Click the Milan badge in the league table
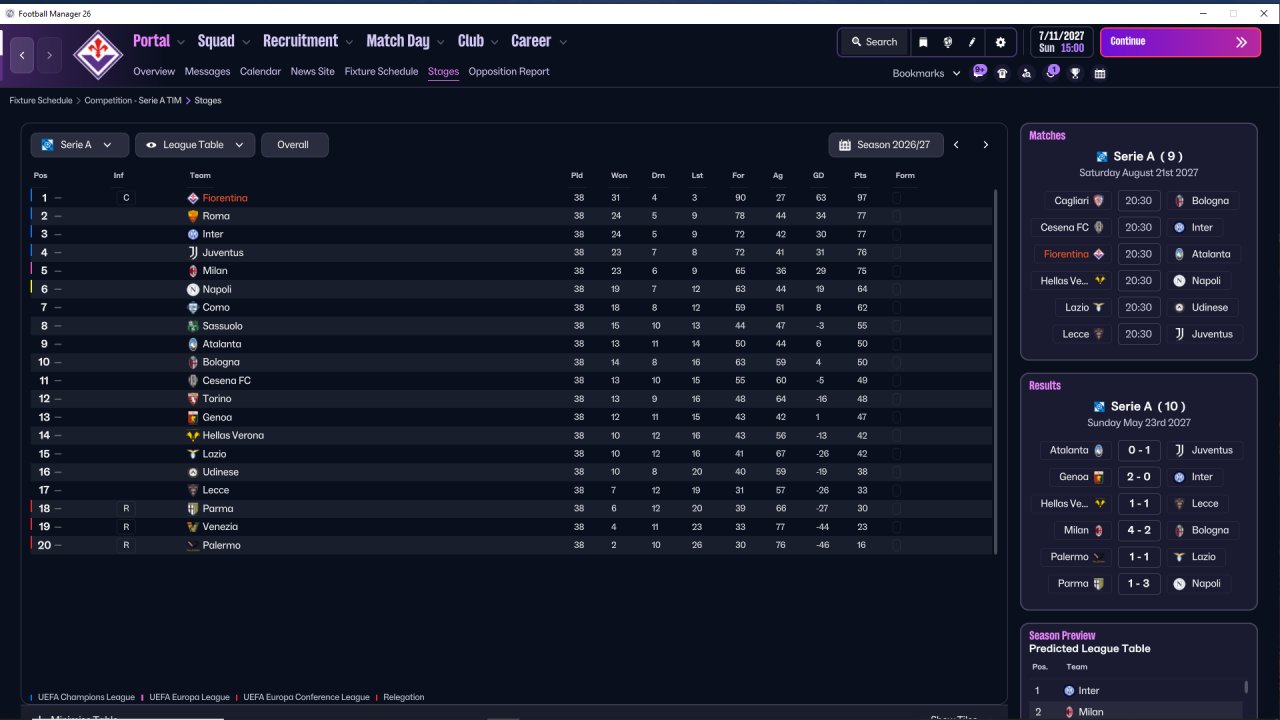The width and height of the screenshot is (1280, 720). 193,271
